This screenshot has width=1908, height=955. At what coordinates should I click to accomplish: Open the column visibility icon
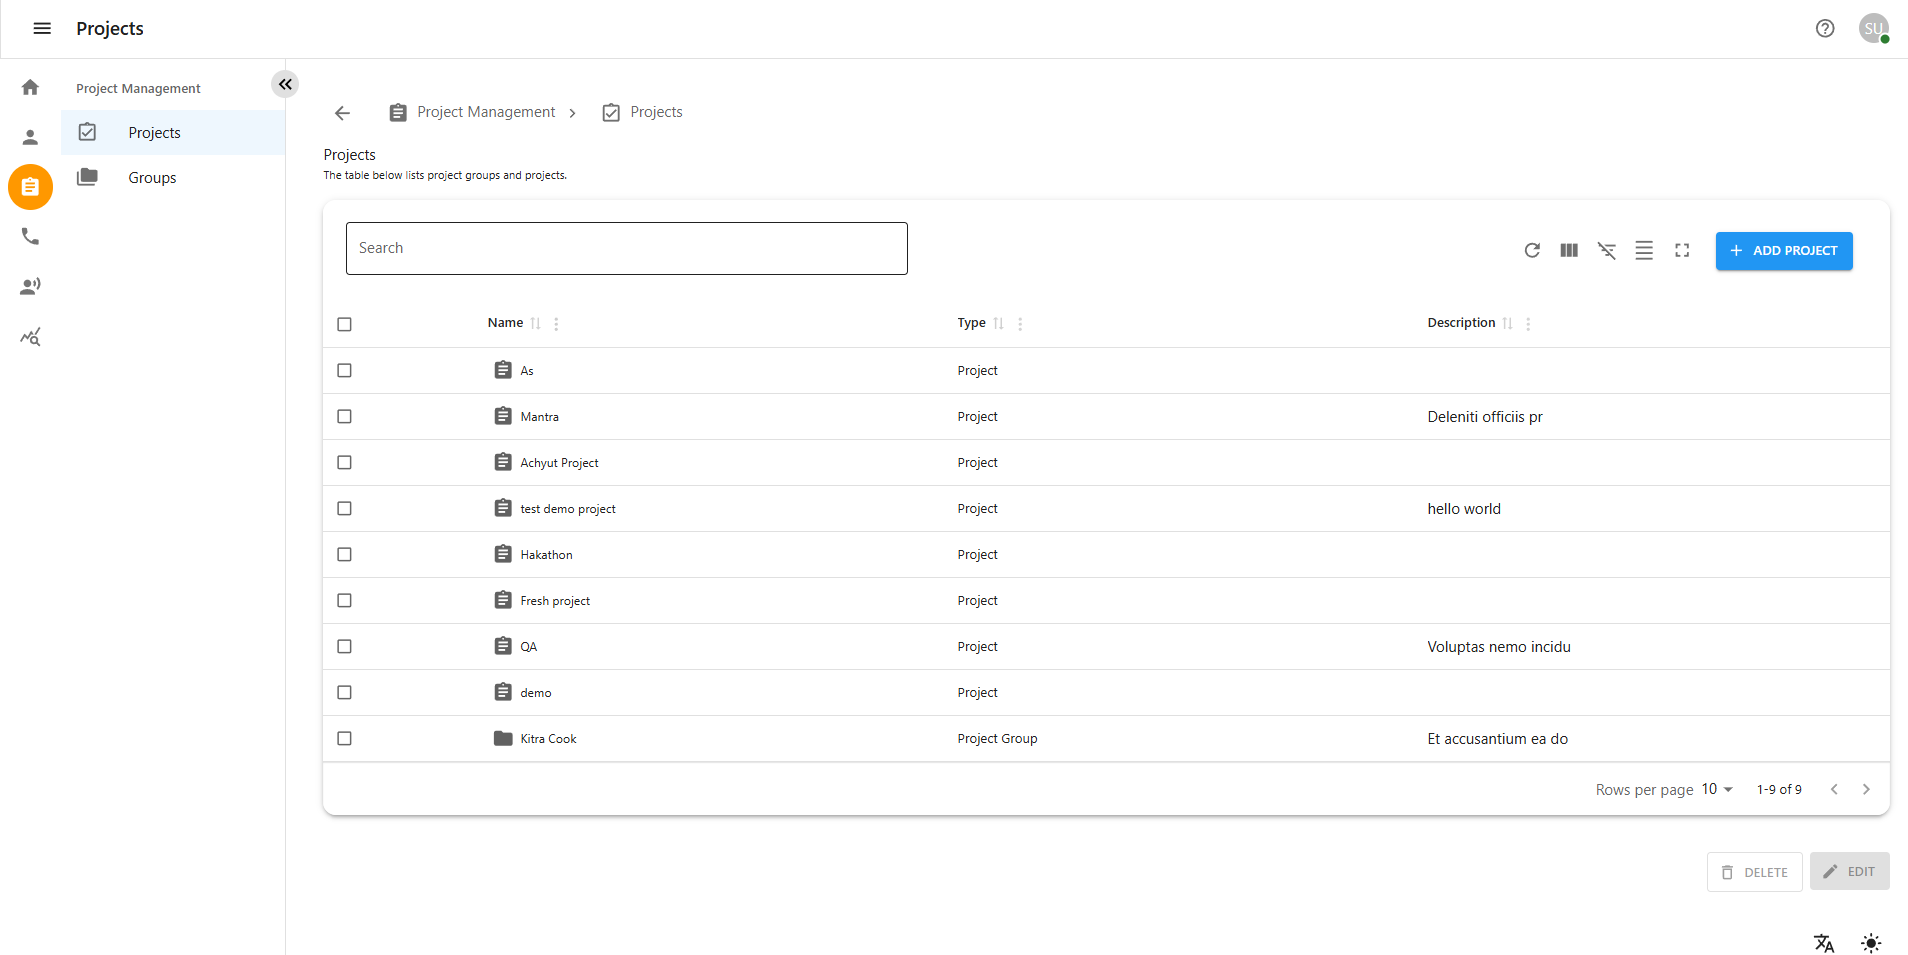[1569, 250]
